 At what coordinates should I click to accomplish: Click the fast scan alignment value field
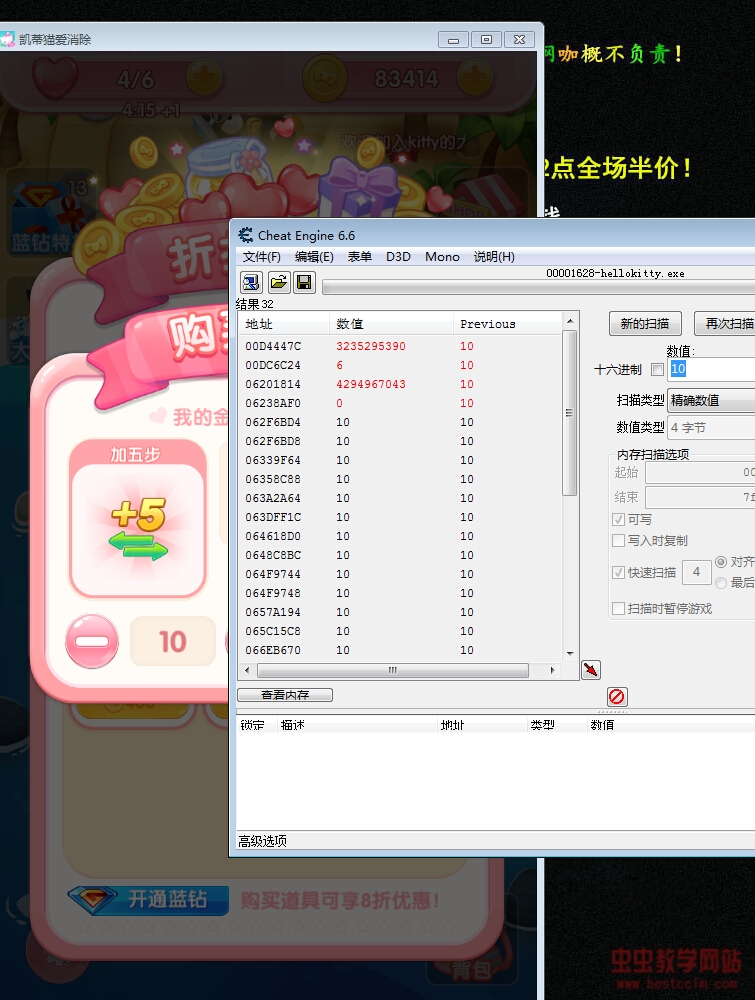pyautogui.click(x=696, y=573)
